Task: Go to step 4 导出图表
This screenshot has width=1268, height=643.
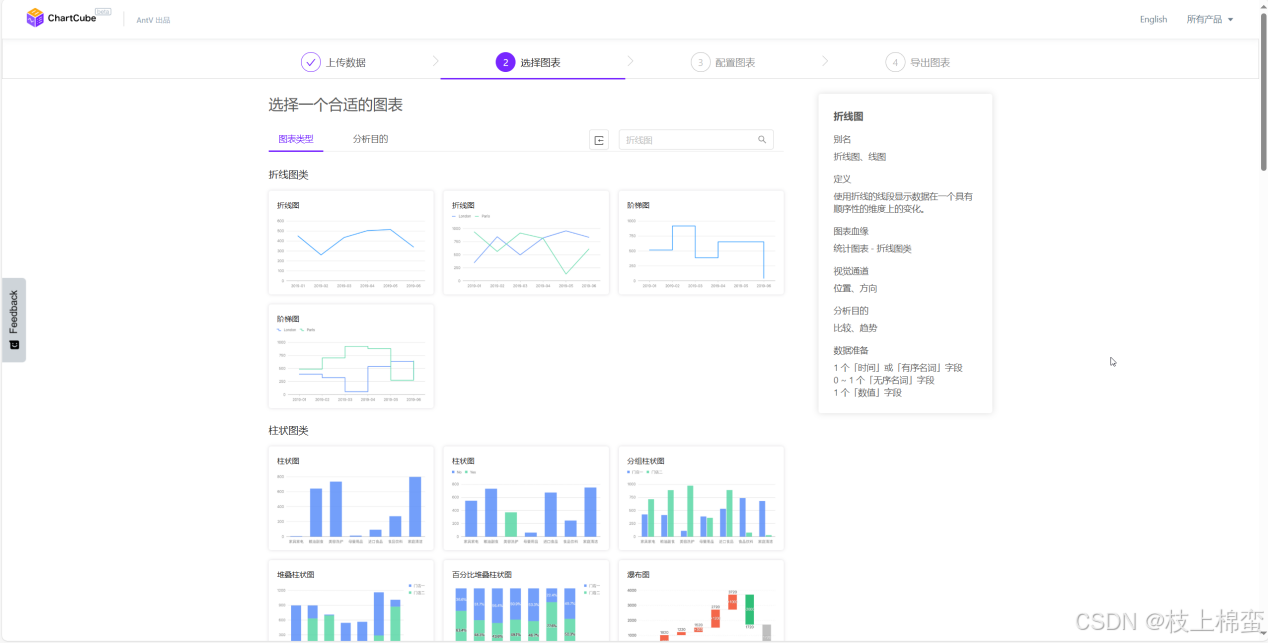Action: click(918, 62)
